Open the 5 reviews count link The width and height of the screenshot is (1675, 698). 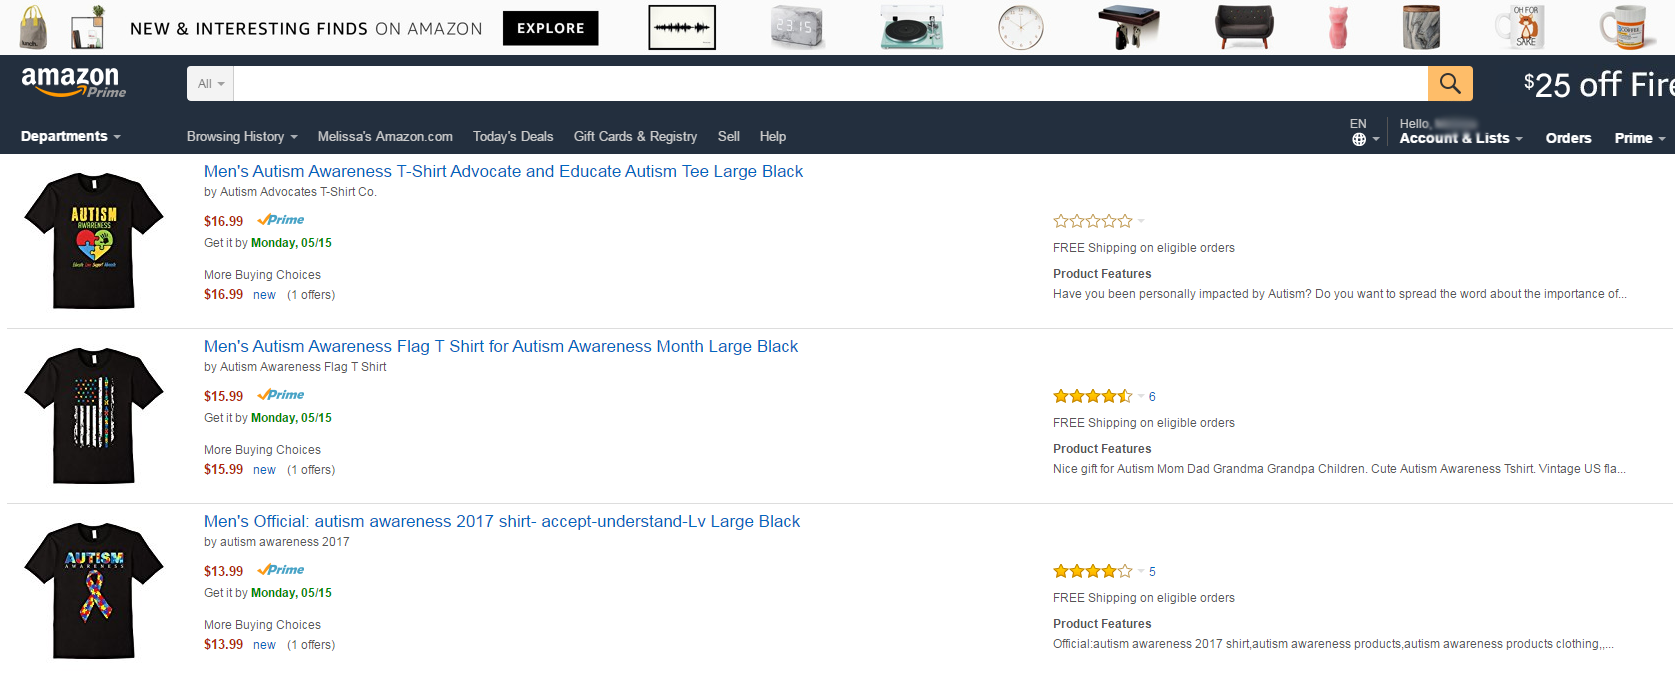[x=1152, y=572]
